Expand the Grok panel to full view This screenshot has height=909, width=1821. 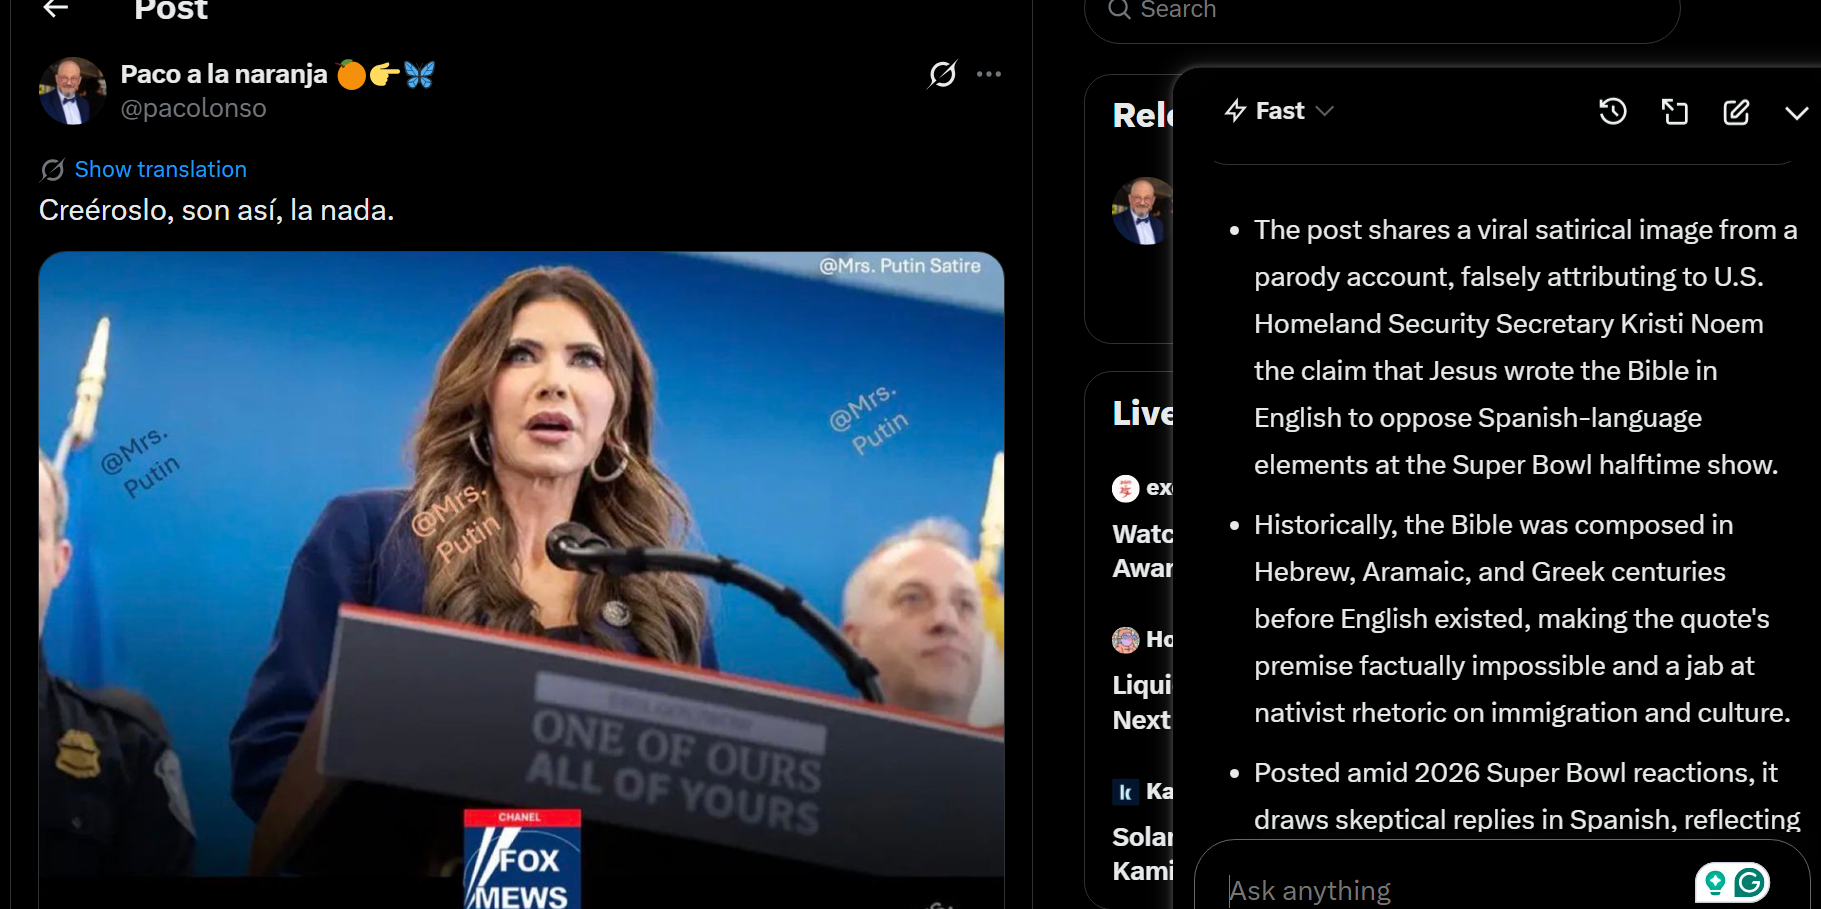pos(1675,112)
